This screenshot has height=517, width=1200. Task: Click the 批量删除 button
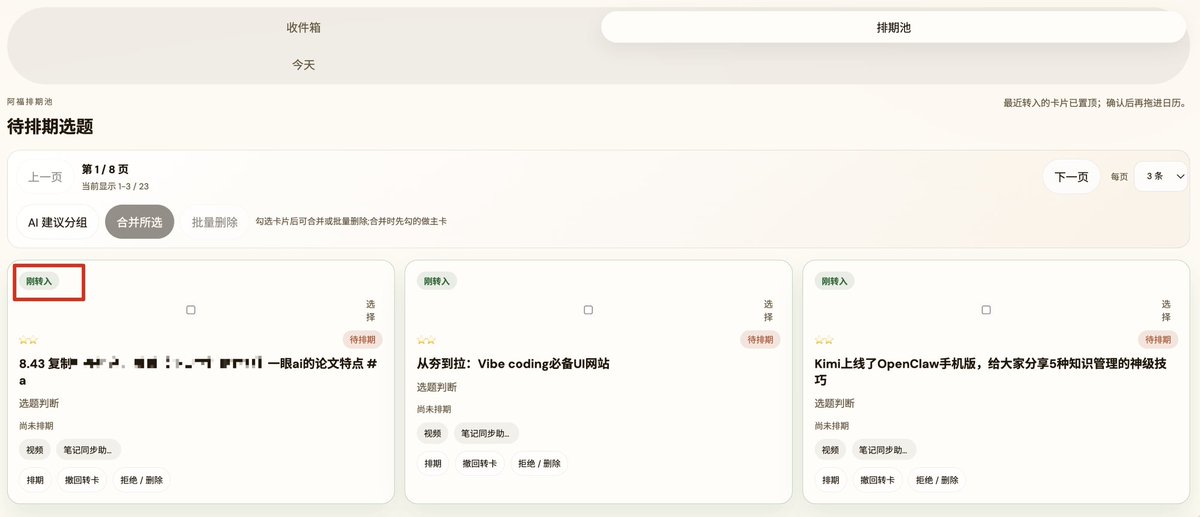(215, 222)
